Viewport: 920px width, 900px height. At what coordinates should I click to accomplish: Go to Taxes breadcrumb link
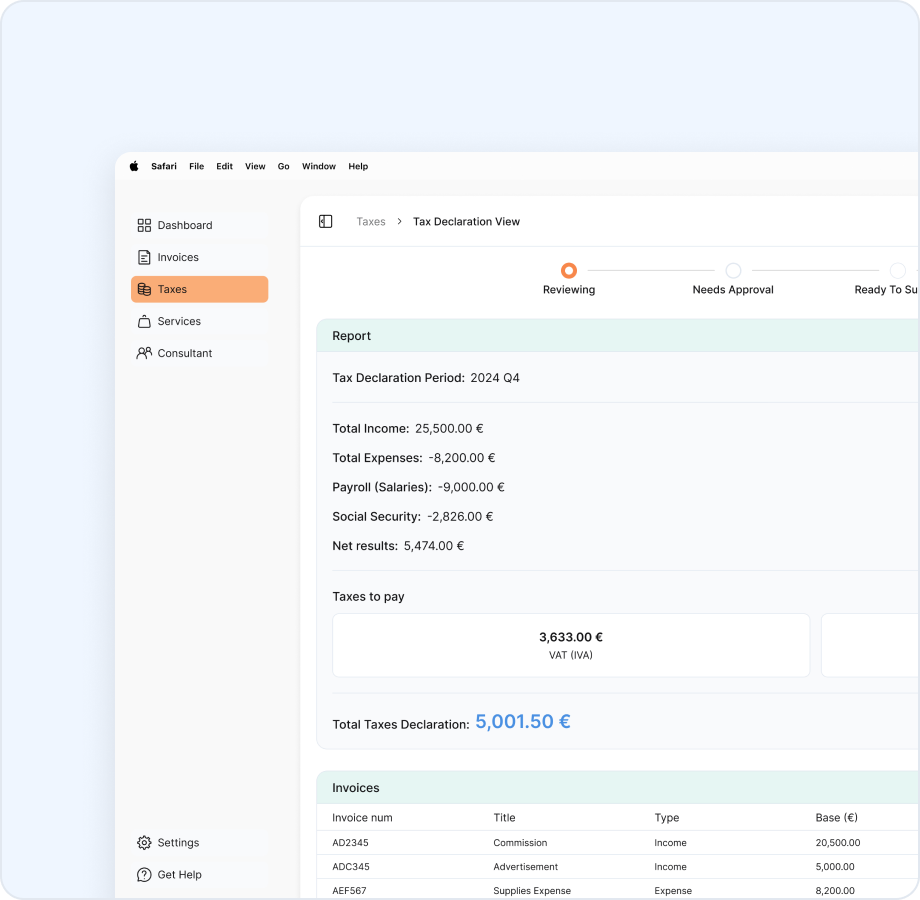371,222
